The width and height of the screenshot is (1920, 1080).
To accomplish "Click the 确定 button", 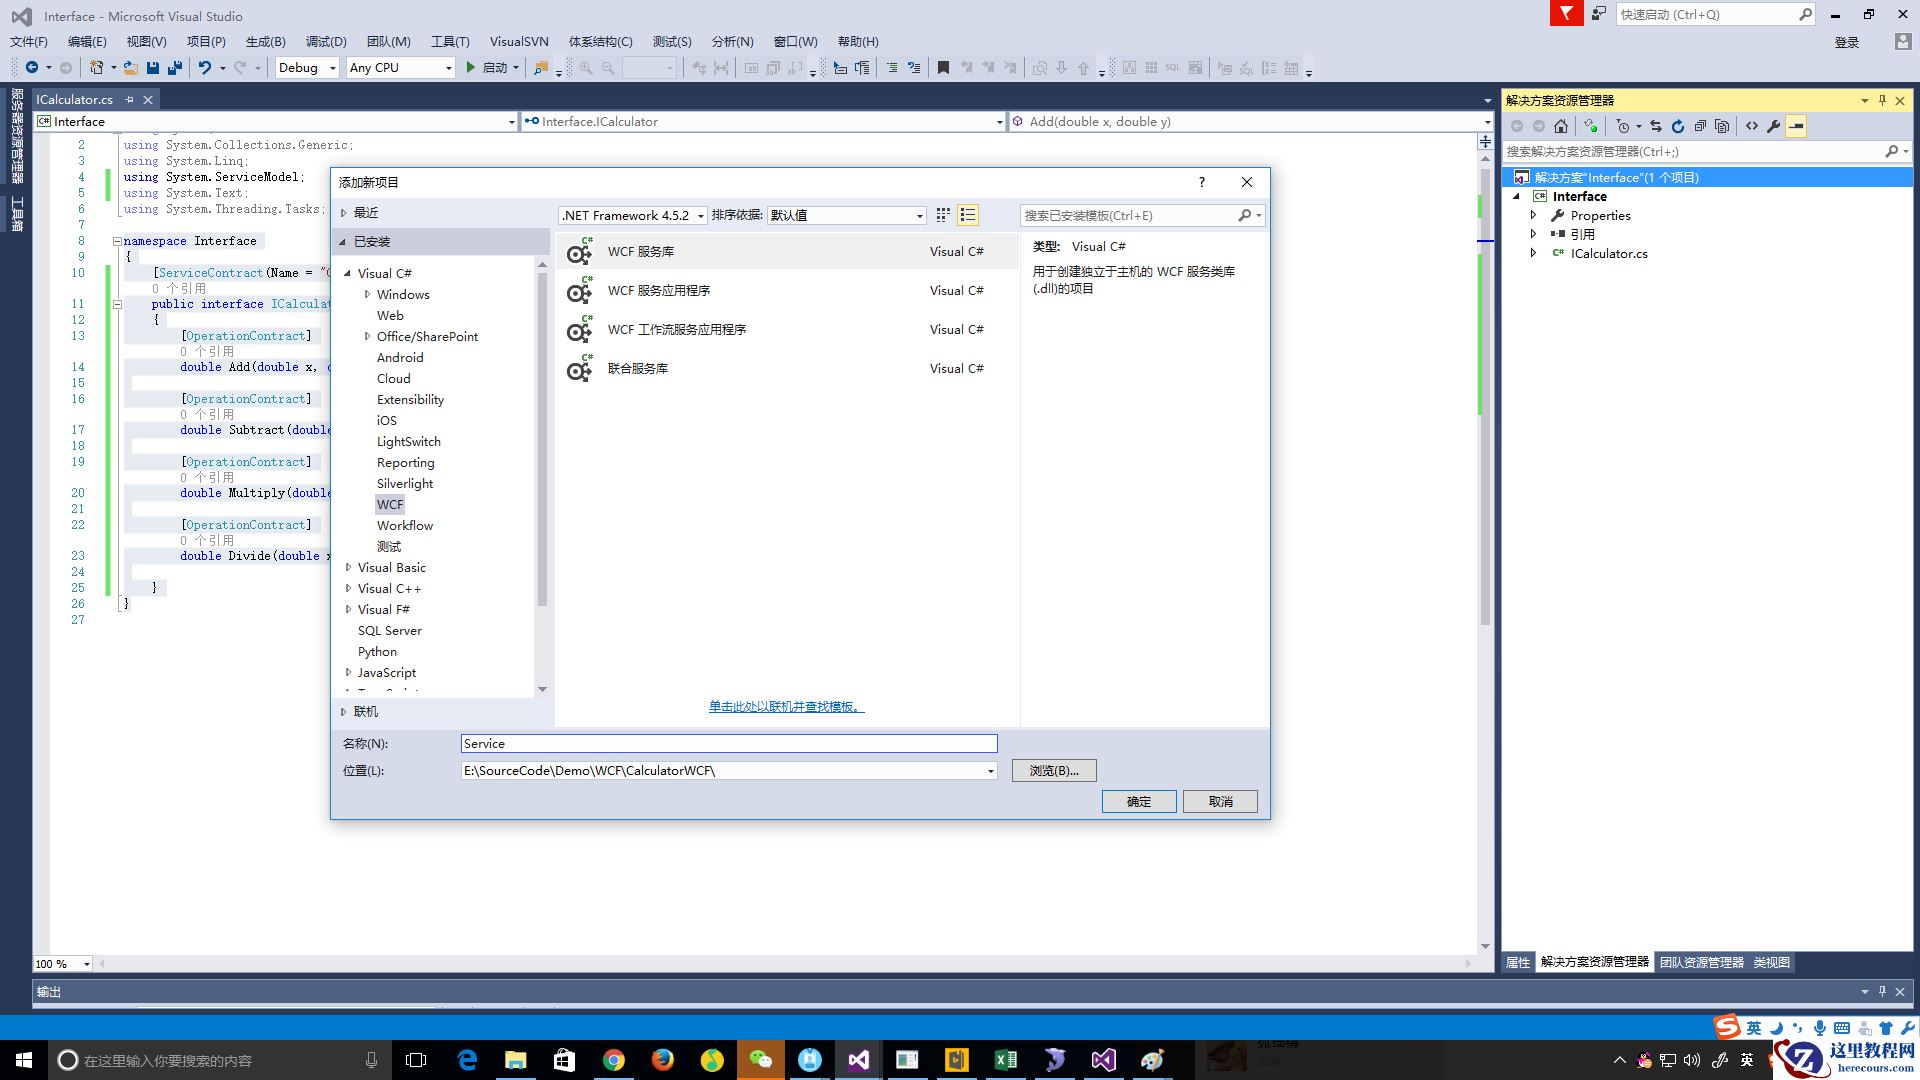I will point(1138,801).
